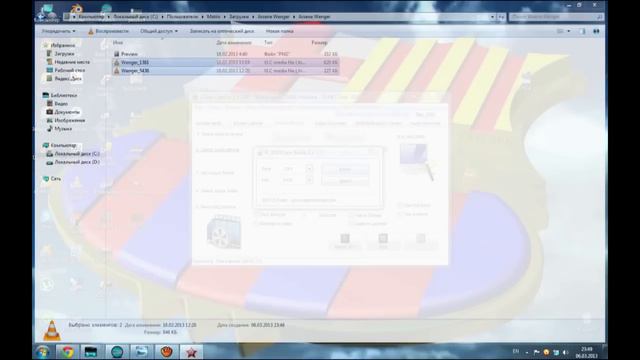Screen dimensions: 640x360
Task: Open the Windows Start button
Action: [x=42, y=352]
